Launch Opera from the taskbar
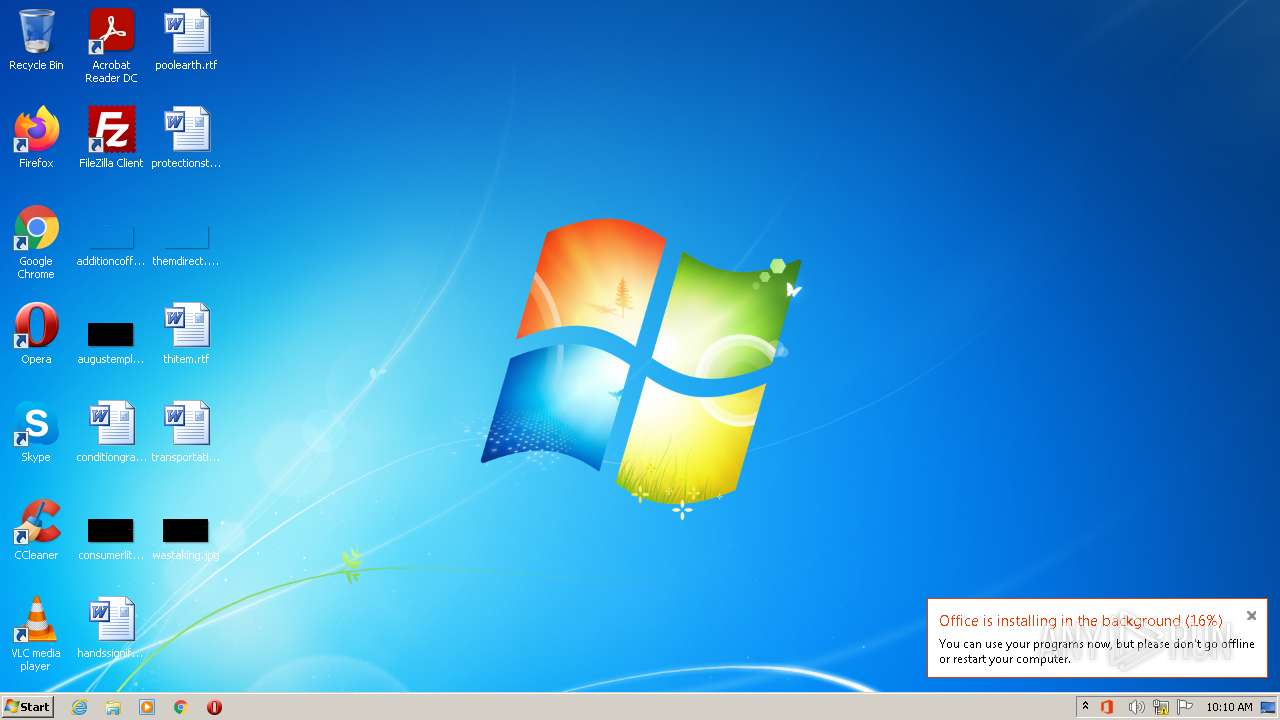The width and height of the screenshot is (1280, 720). [214, 707]
